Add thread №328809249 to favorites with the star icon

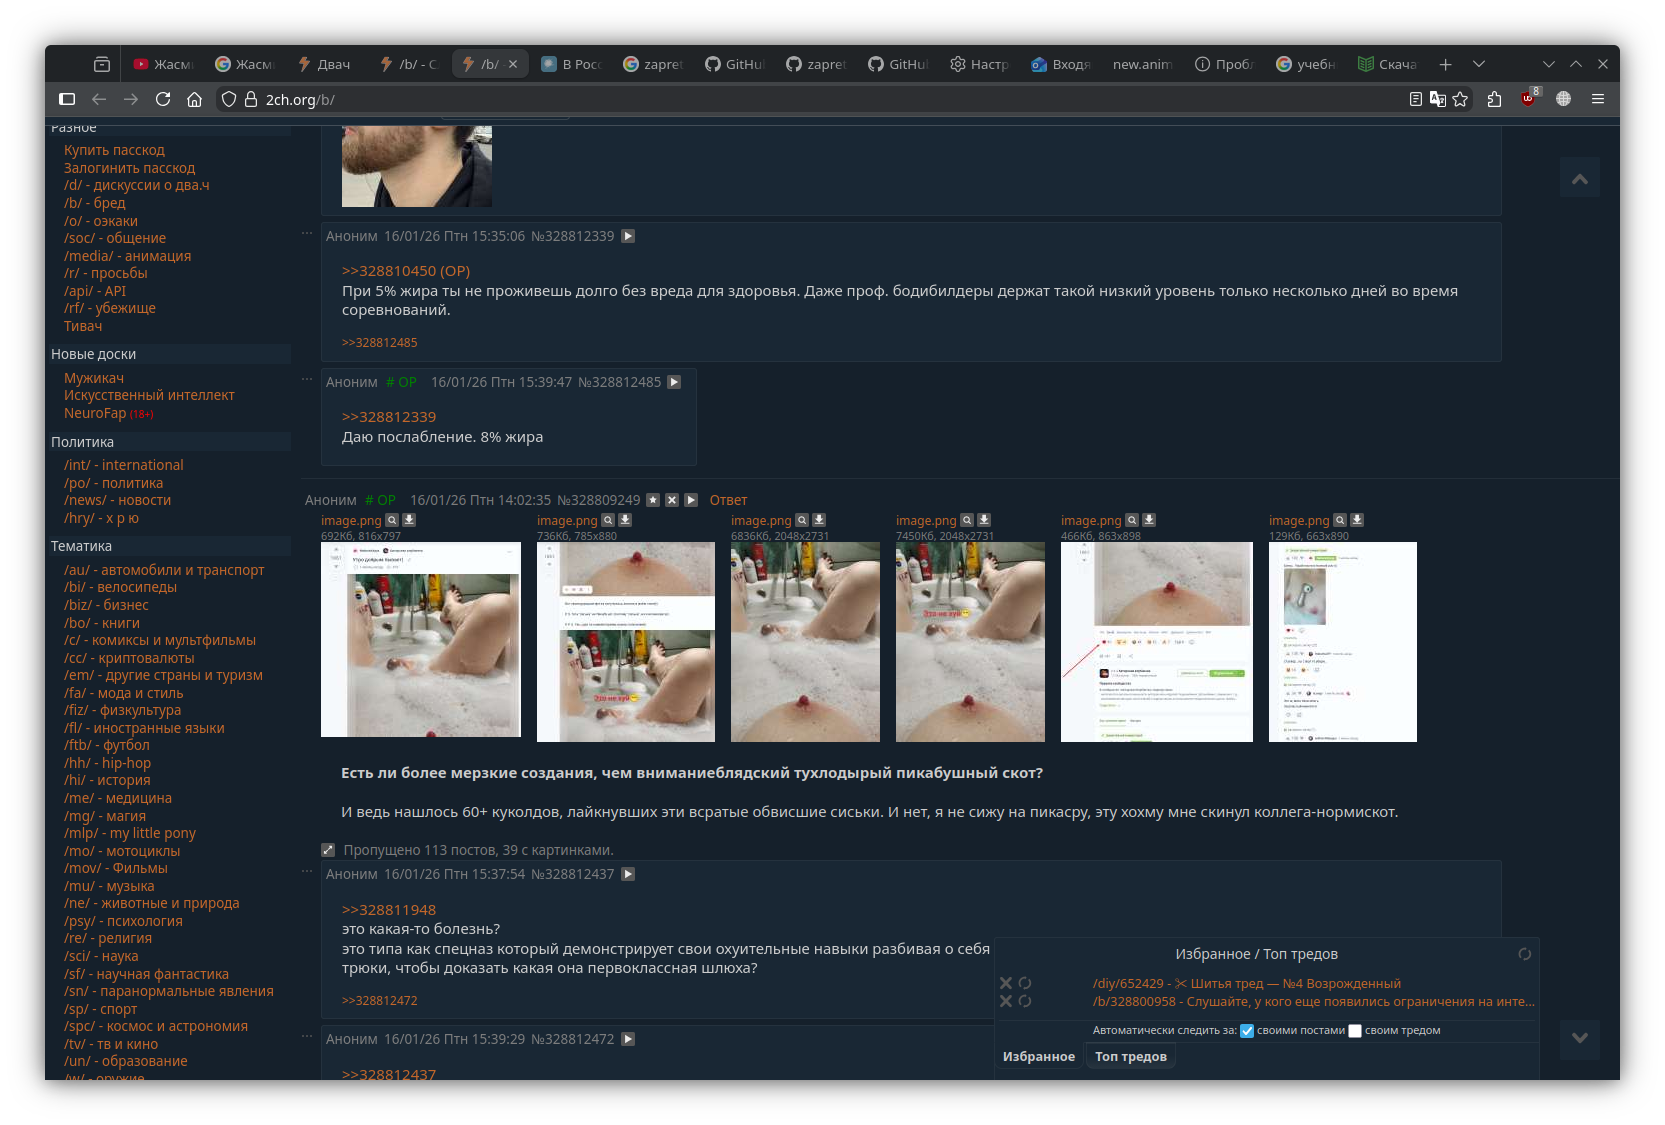click(x=653, y=500)
